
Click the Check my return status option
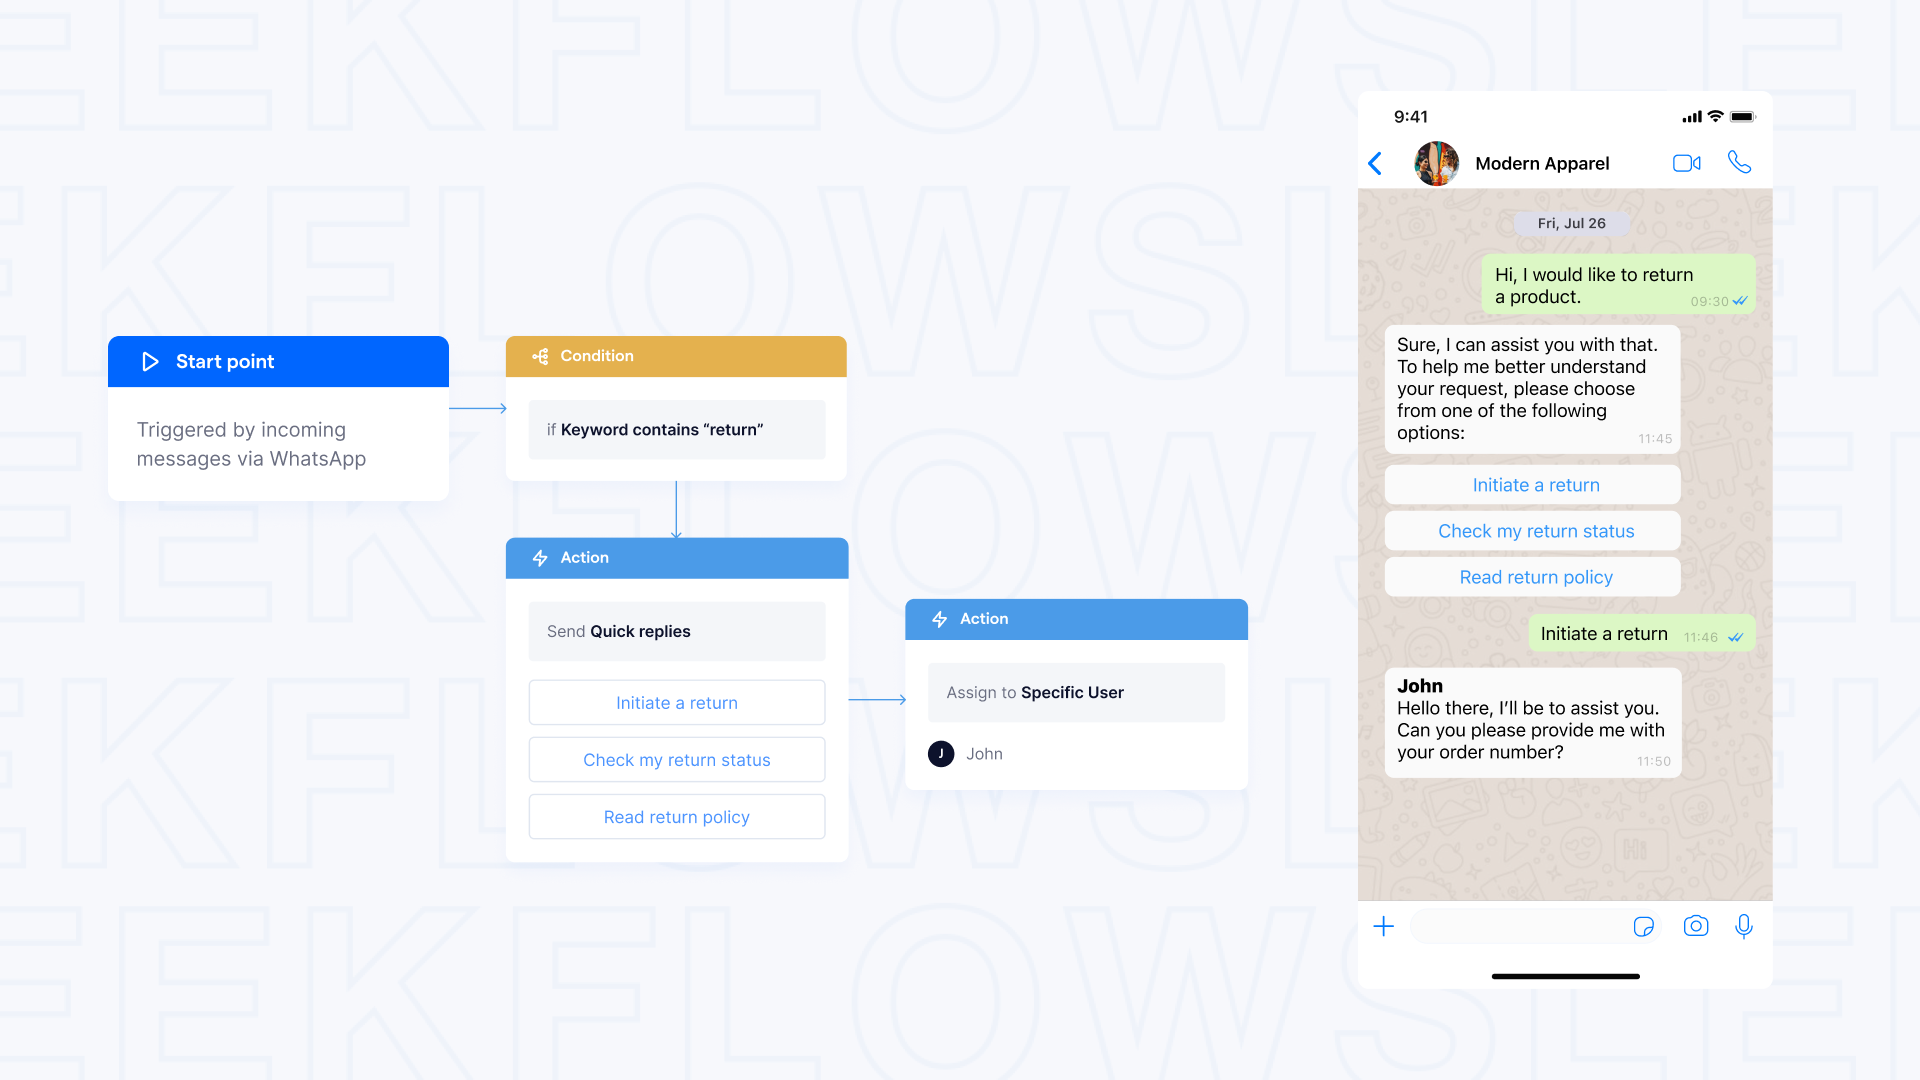(x=676, y=760)
